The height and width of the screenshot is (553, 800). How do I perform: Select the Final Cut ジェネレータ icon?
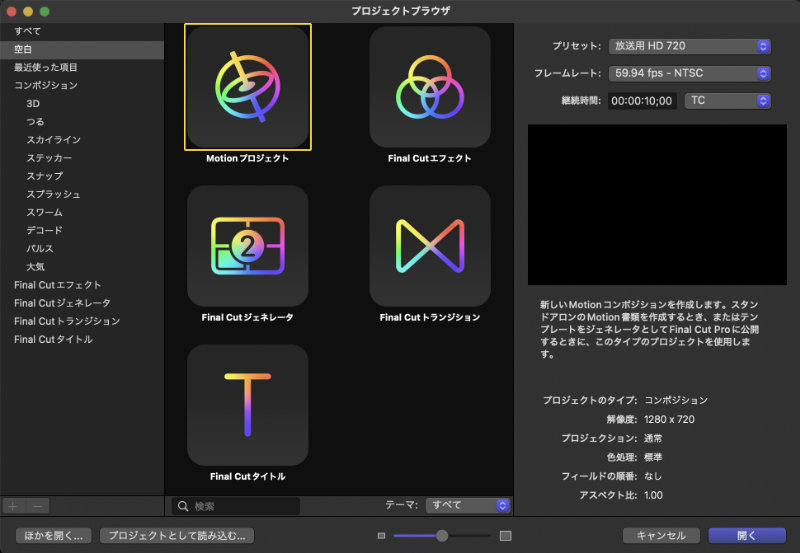point(247,246)
